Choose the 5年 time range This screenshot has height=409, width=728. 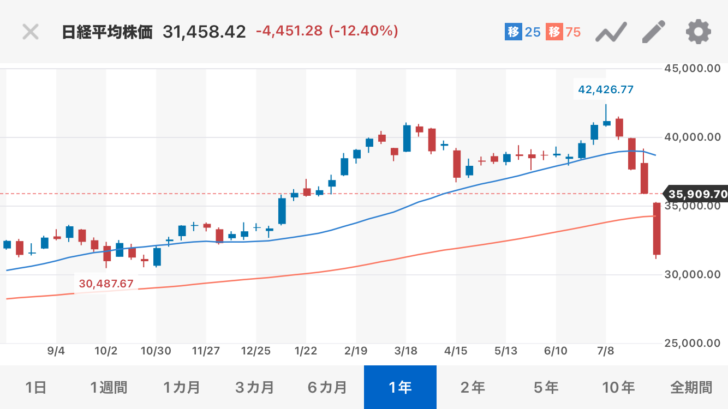coord(546,387)
